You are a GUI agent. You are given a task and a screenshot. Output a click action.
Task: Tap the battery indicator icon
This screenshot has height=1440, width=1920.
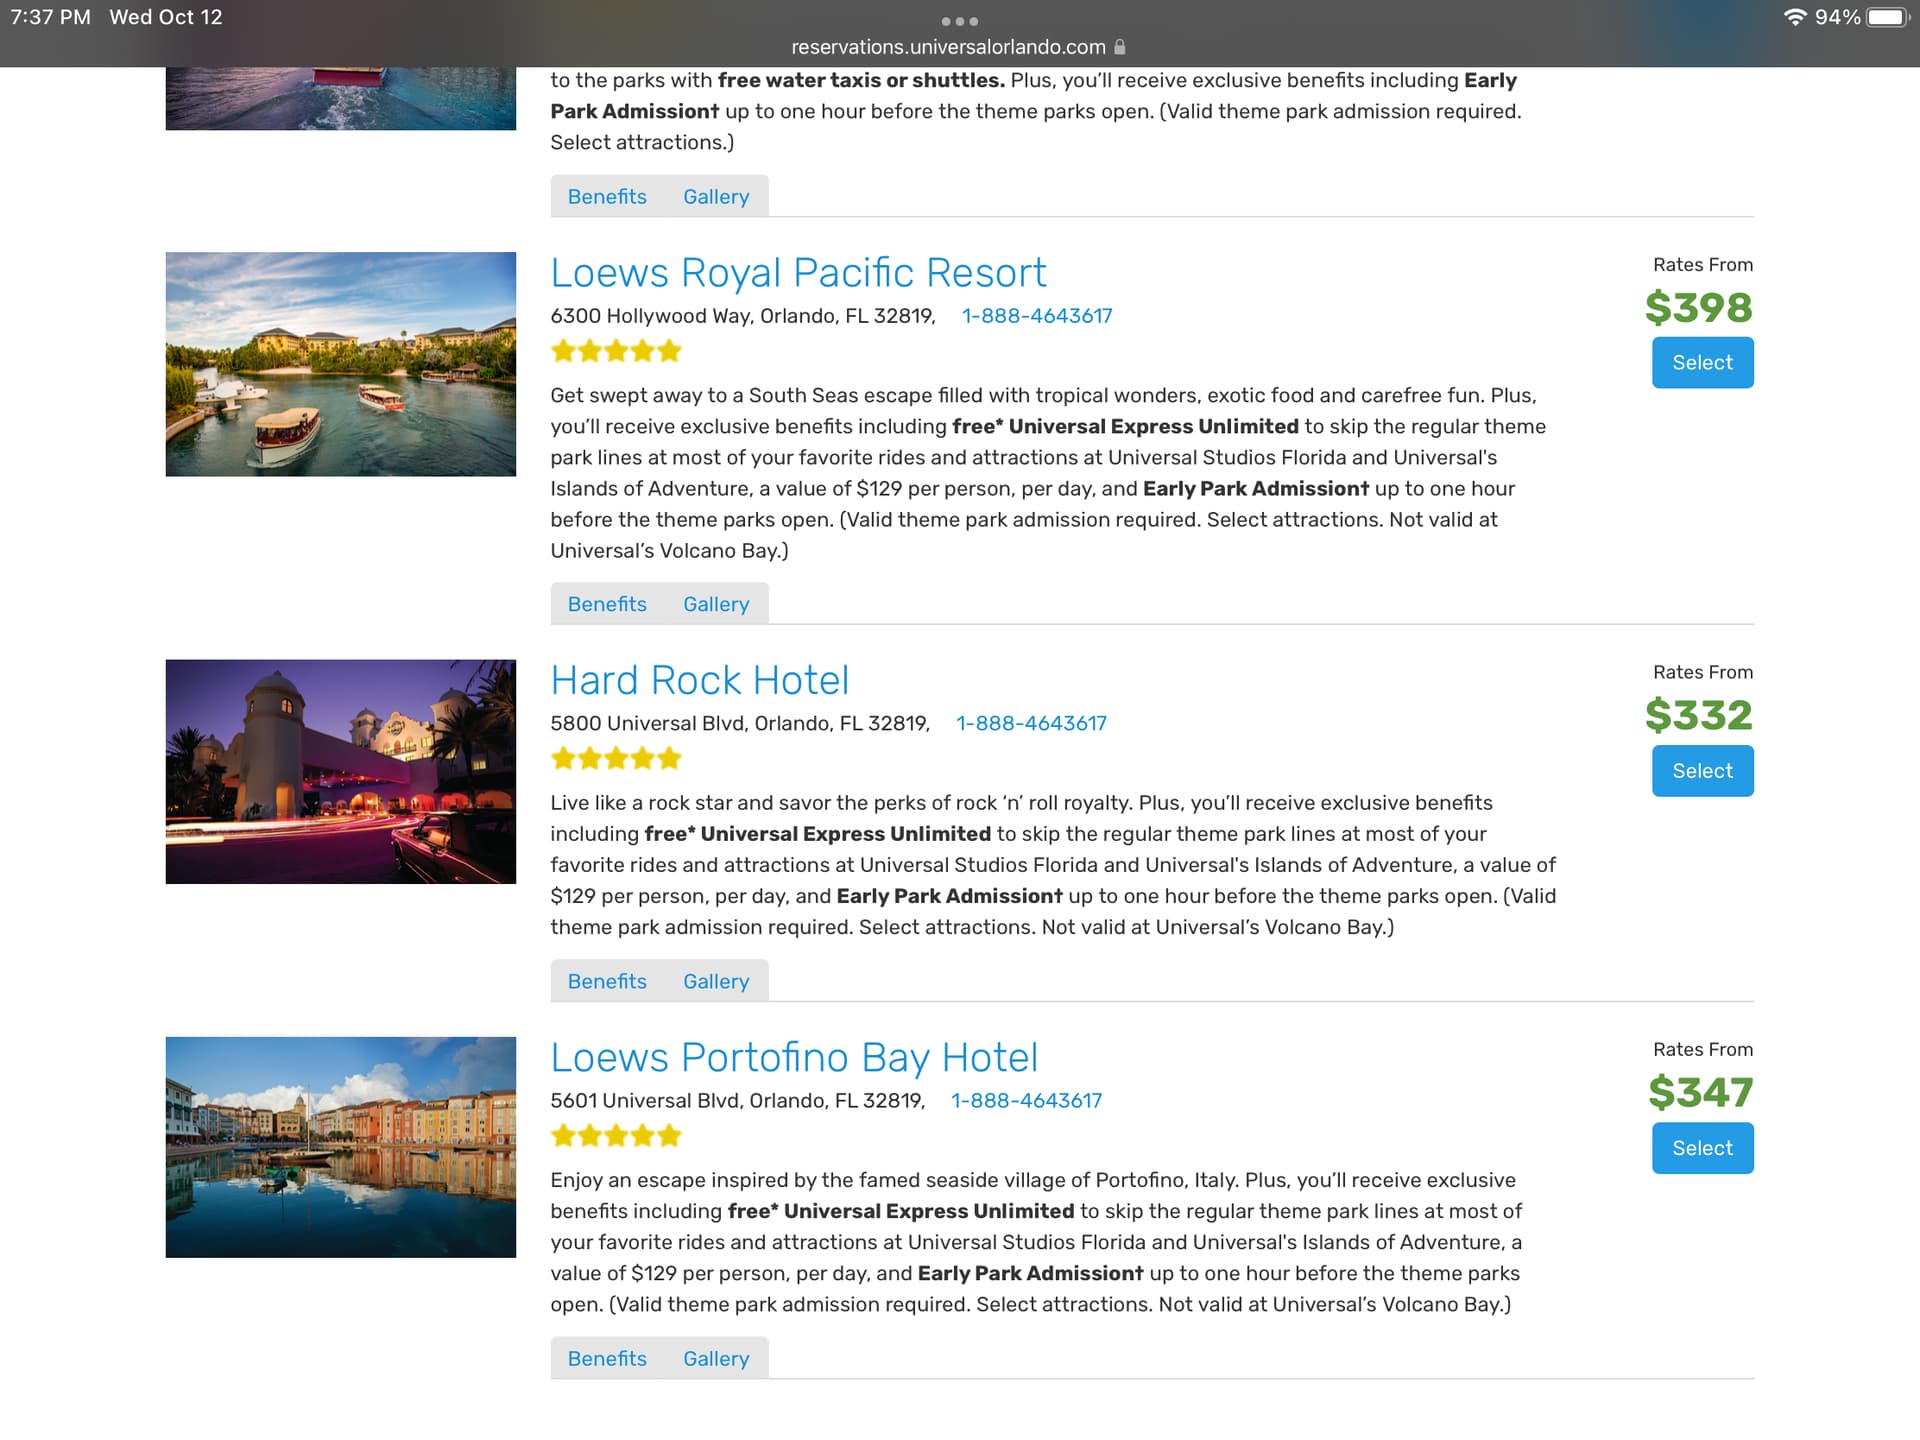coord(1887,17)
